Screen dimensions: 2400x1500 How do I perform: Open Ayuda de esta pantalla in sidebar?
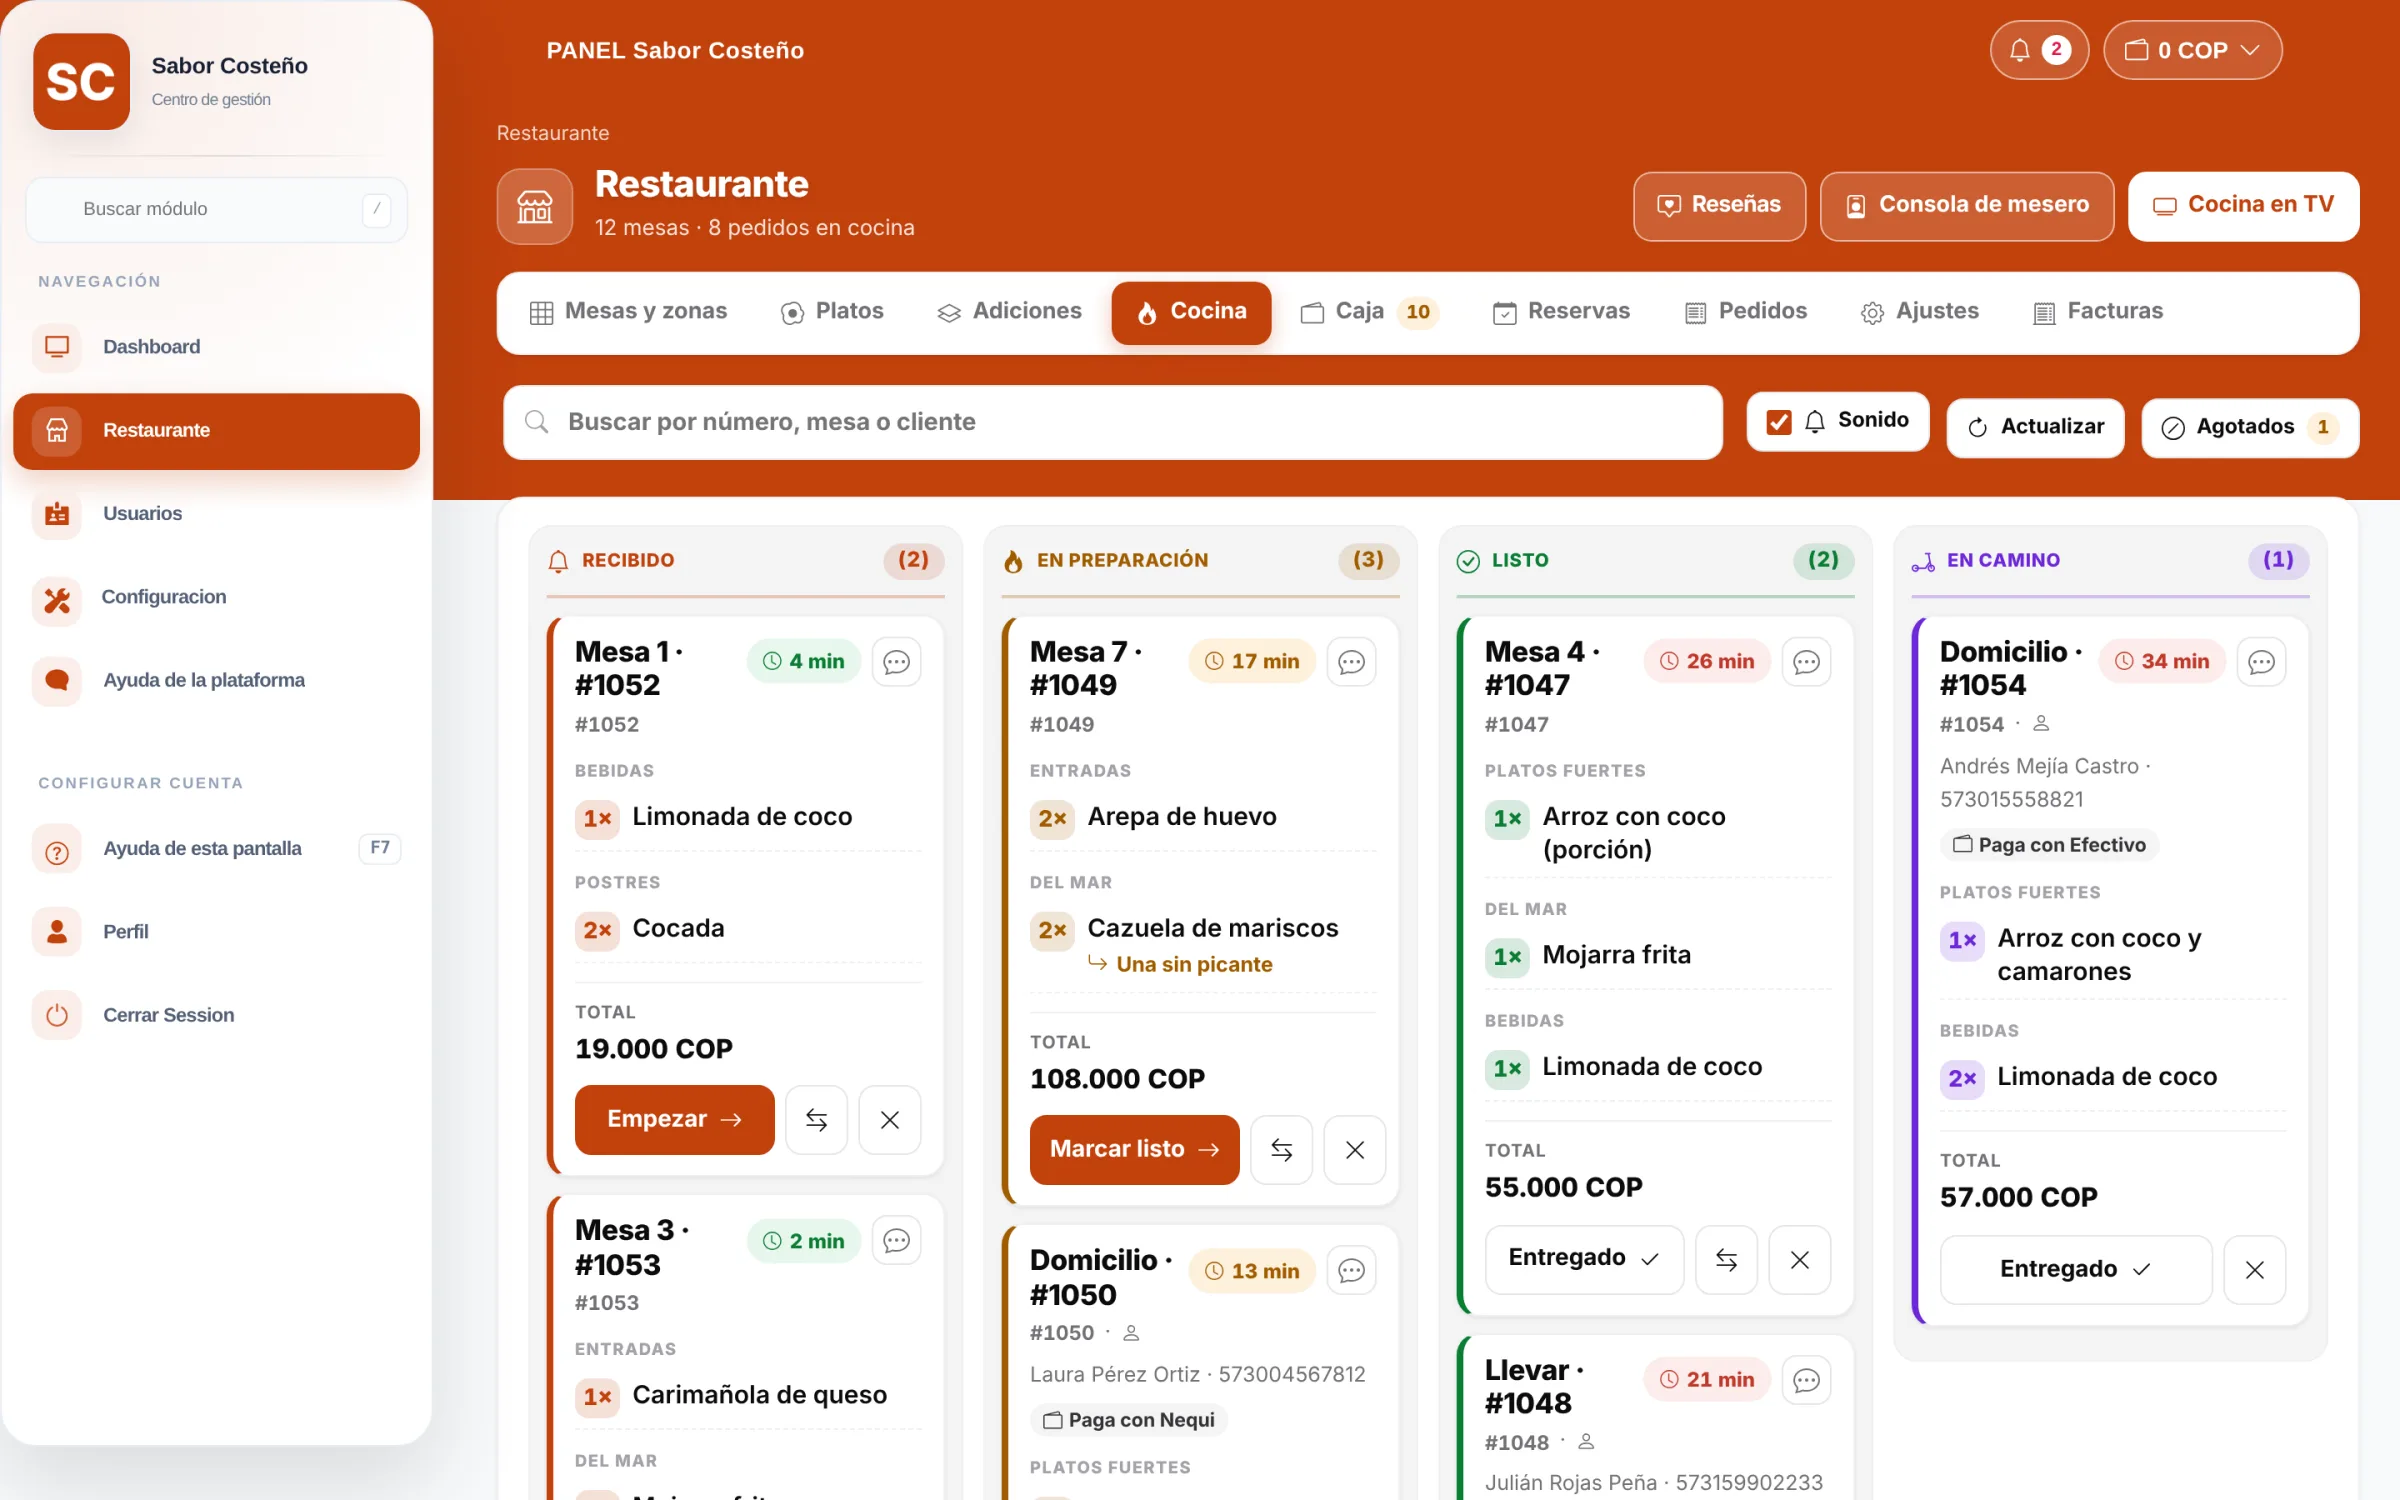pyautogui.click(x=216, y=849)
